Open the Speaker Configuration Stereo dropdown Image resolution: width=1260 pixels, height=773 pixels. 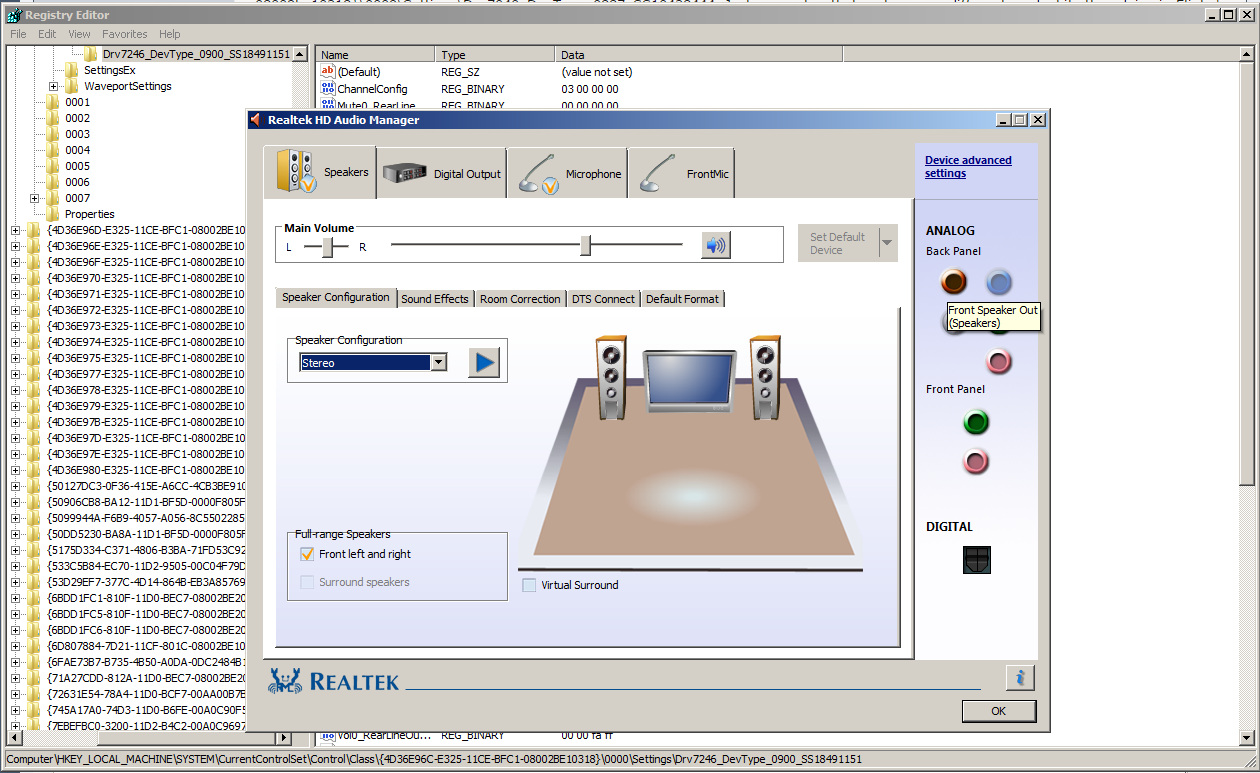coord(438,363)
